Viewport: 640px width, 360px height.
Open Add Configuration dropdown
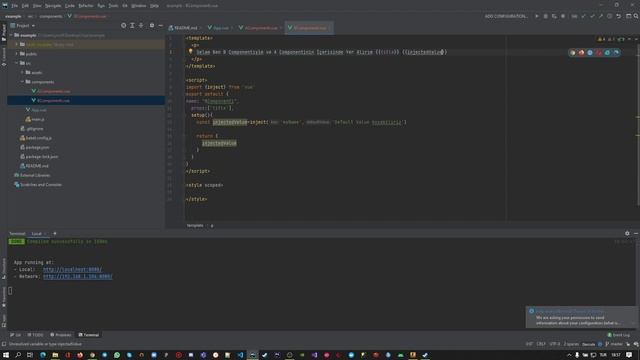pyautogui.click(x=506, y=16)
